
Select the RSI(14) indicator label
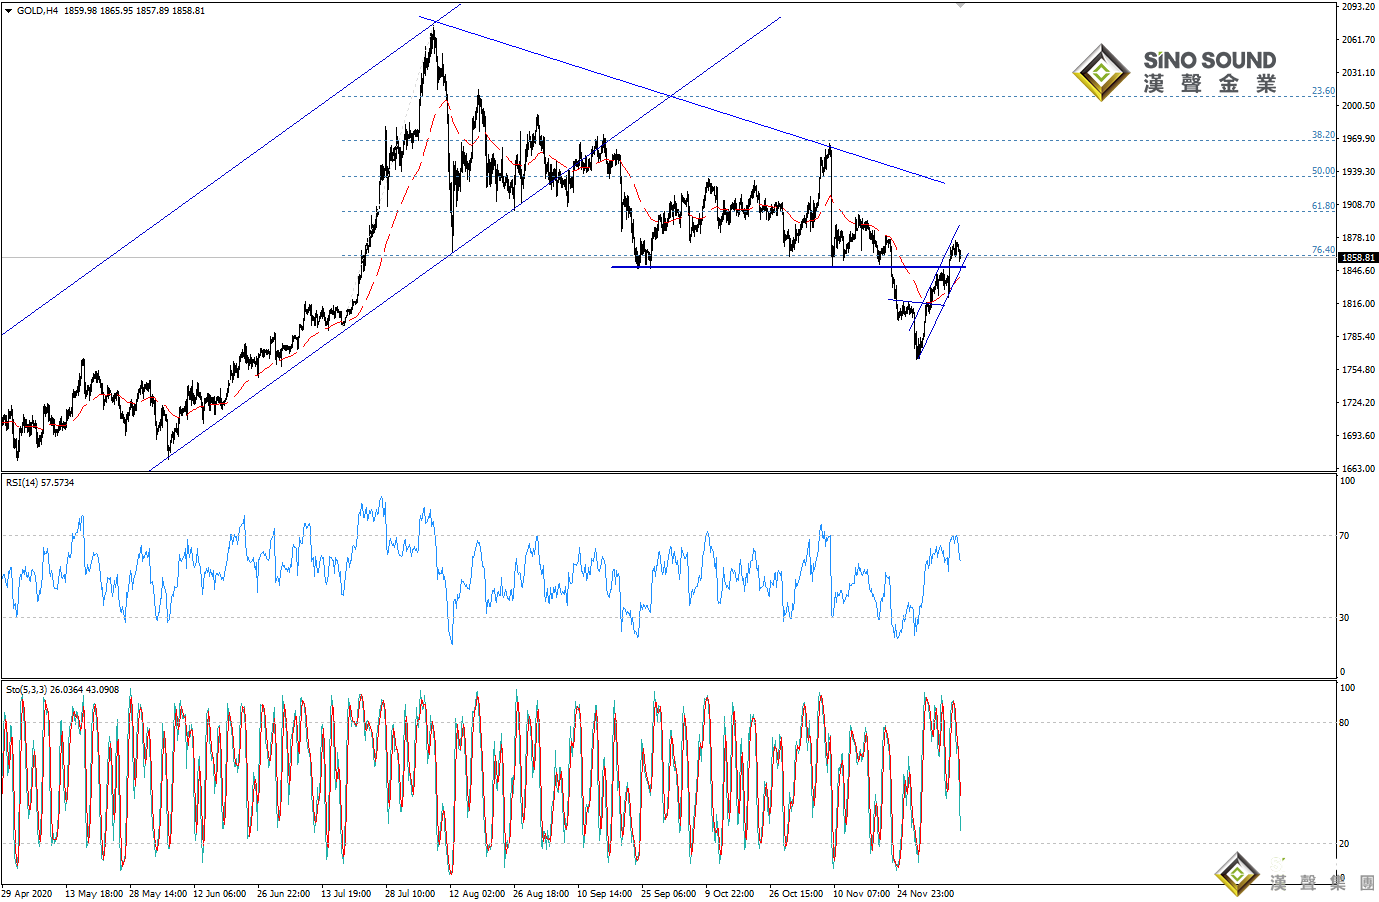(x=40, y=483)
